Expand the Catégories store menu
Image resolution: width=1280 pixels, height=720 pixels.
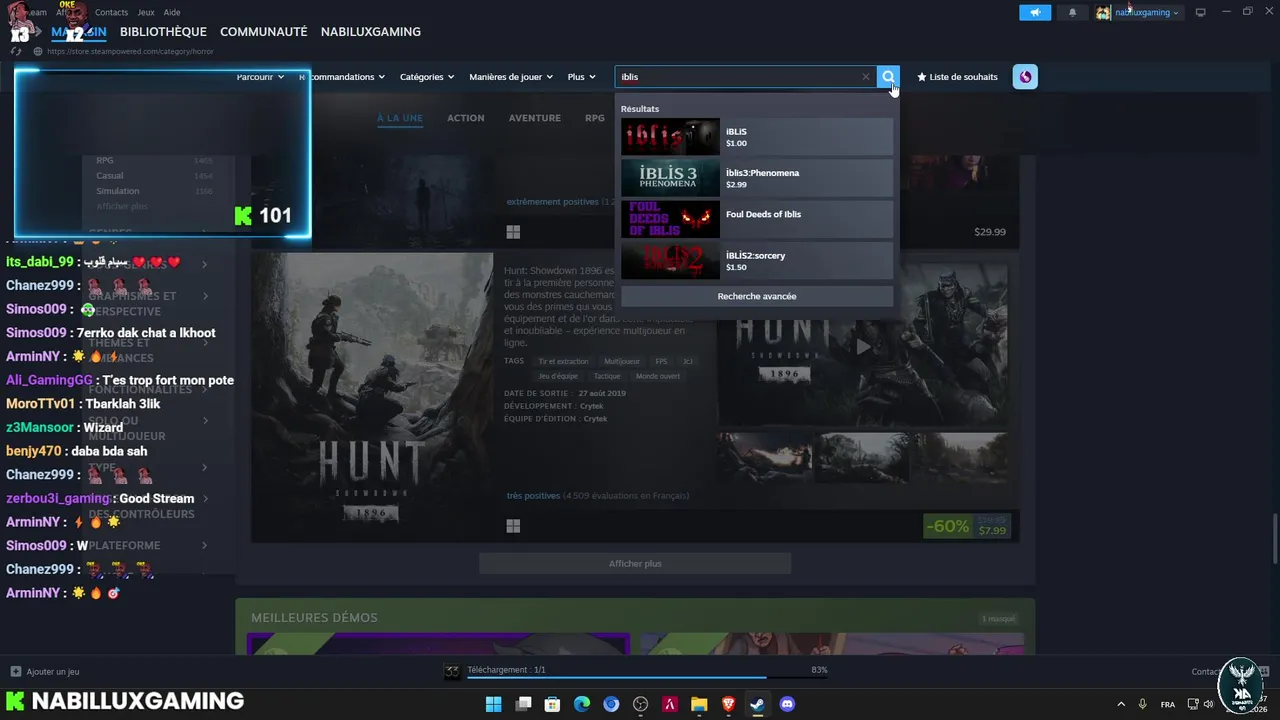(x=427, y=77)
